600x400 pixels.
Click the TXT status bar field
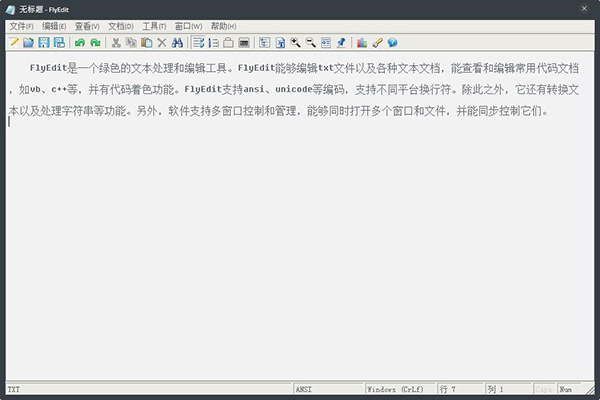[149, 389]
